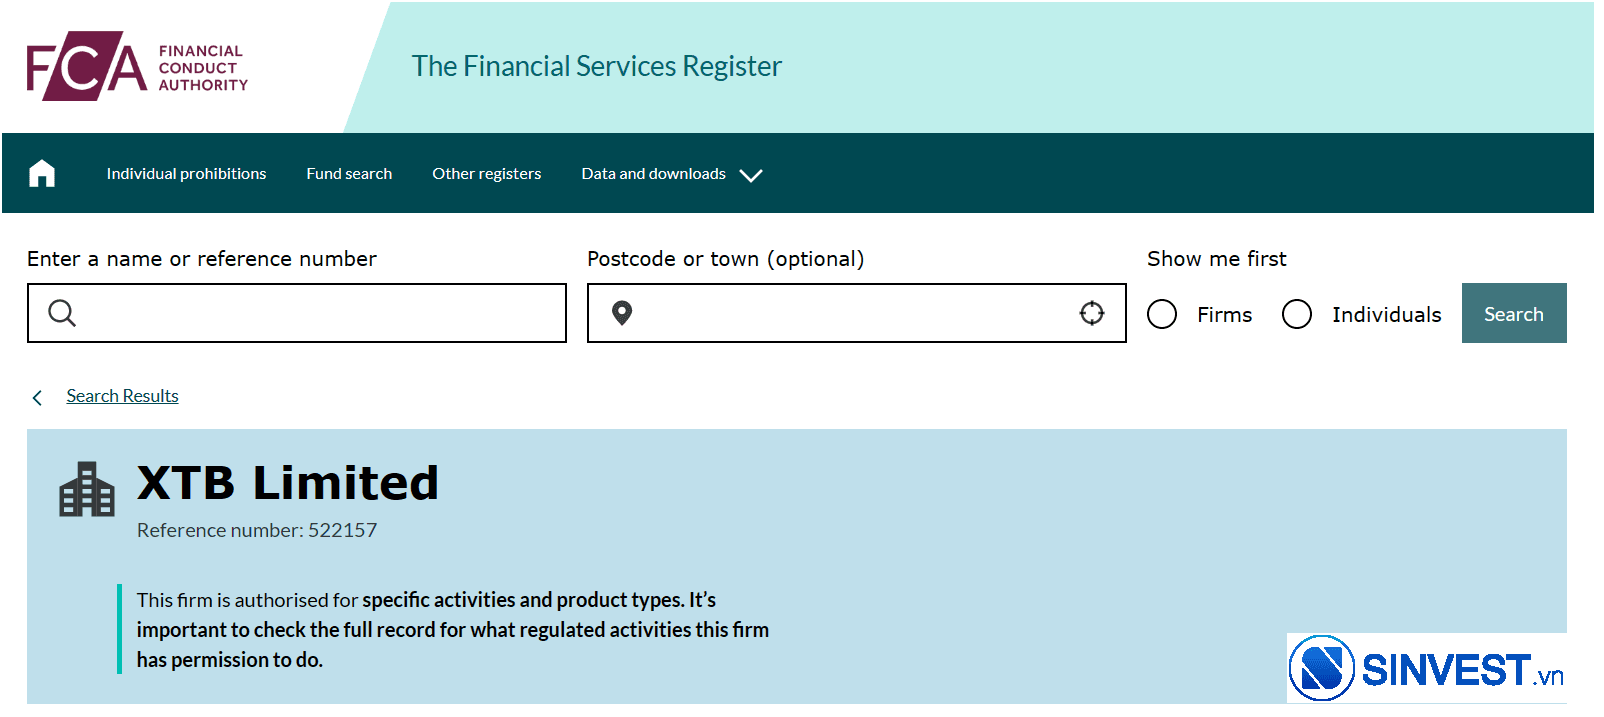Select the Firms radio button

[x=1162, y=314]
